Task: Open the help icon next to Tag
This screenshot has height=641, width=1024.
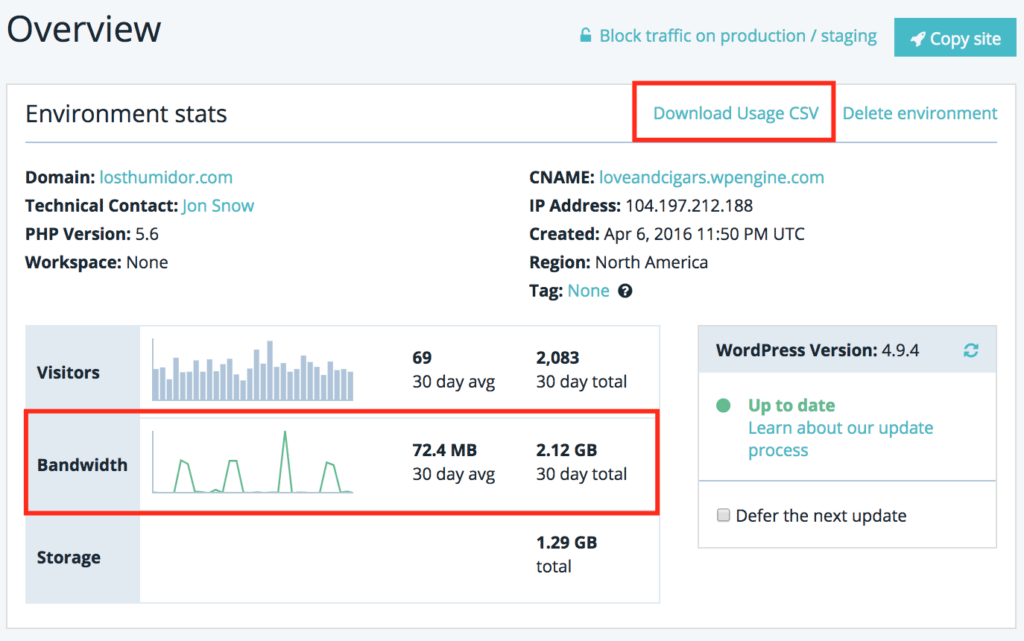Action: click(623, 290)
